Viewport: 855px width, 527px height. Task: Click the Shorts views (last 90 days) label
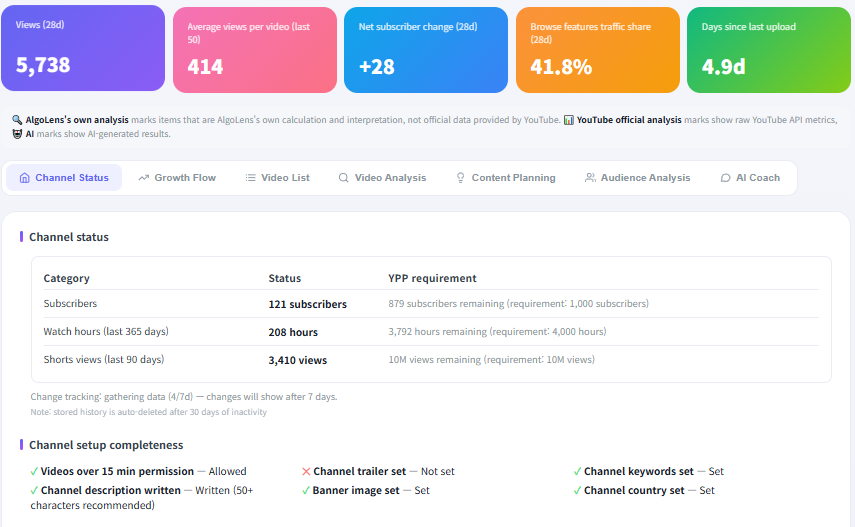(x=104, y=360)
